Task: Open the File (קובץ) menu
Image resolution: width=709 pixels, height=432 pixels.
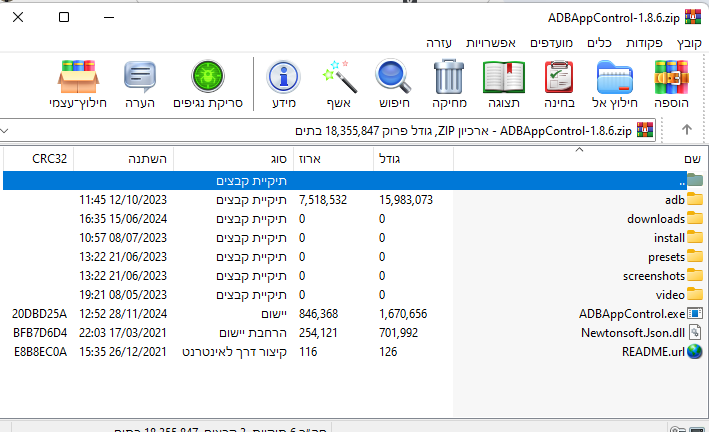Action: click(690, 43)
